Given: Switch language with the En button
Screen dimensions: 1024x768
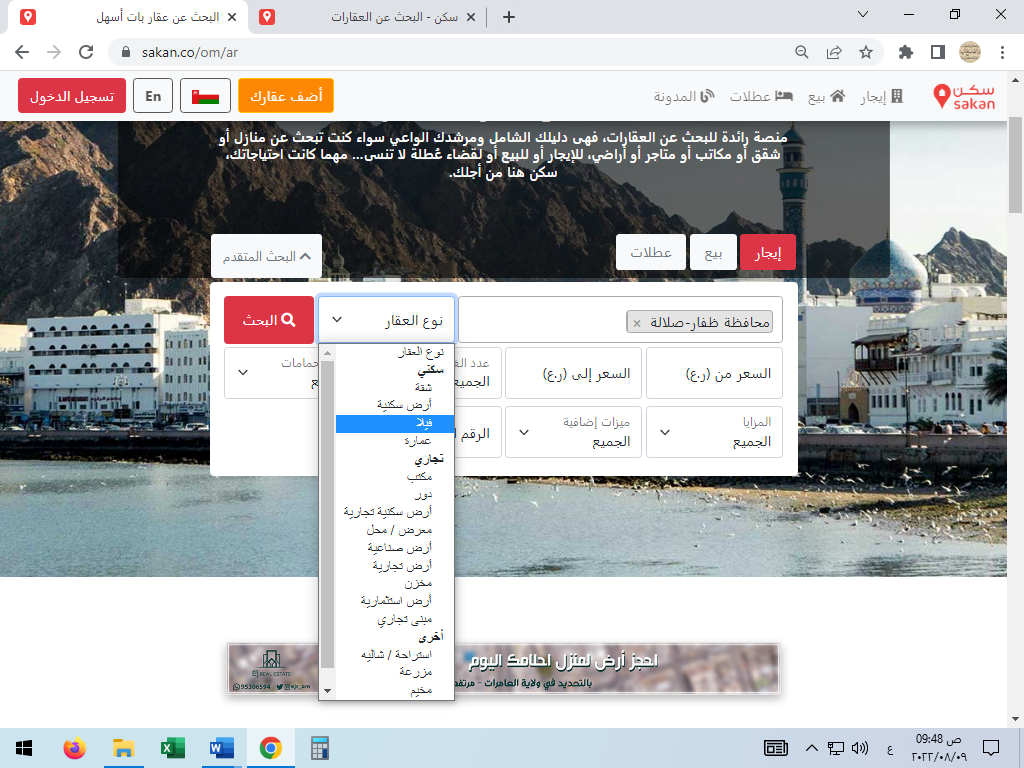Looking at the screenshot, I should pyautogui.click(x=153, y=96).
